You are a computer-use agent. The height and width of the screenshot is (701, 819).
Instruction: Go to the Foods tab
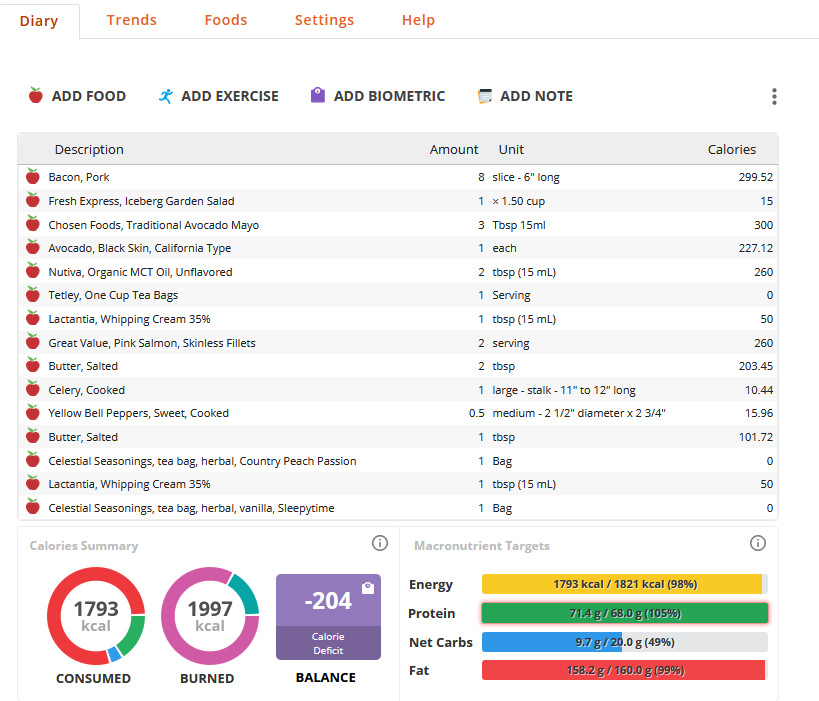[x=226, y=20]
